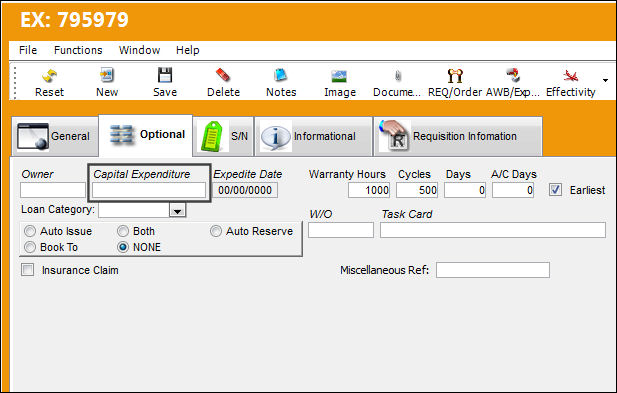Click the Miscellaneous Ref input field

[x=493, y=270]
